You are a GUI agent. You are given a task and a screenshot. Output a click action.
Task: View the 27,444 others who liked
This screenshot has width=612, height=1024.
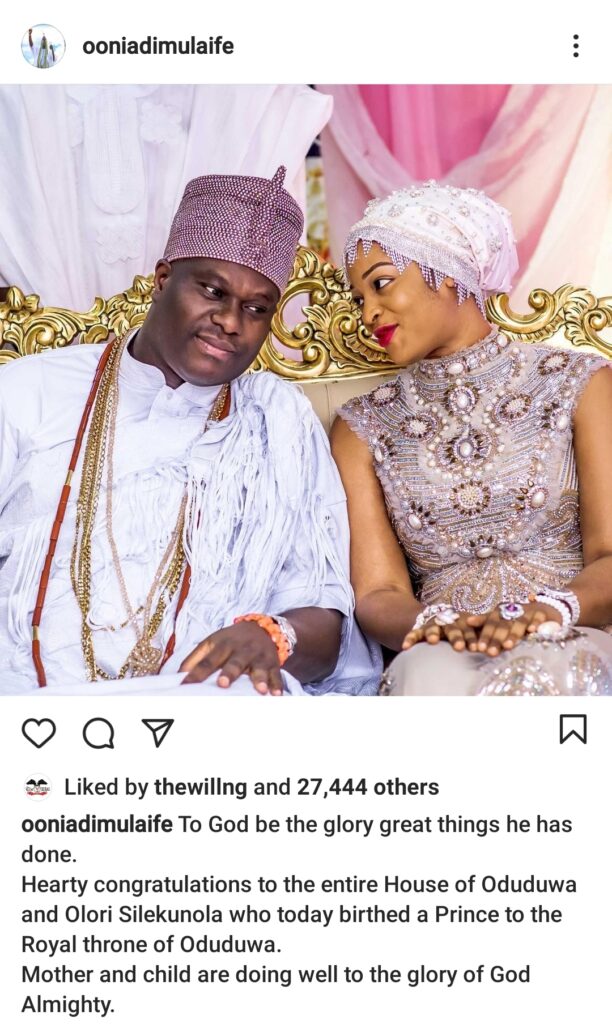click(368, 787)
